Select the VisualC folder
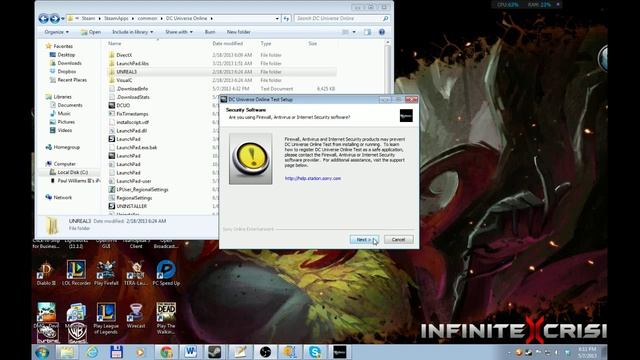Viewport: 640px width, 360px height. pos(124,80)
